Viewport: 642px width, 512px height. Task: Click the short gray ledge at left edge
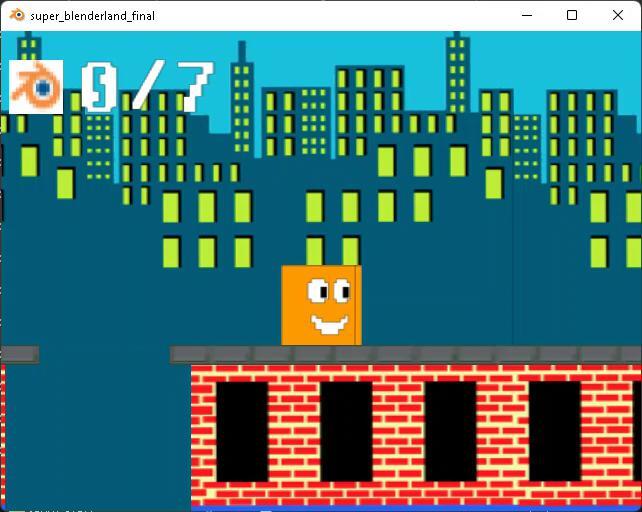(x=19, y=354)
